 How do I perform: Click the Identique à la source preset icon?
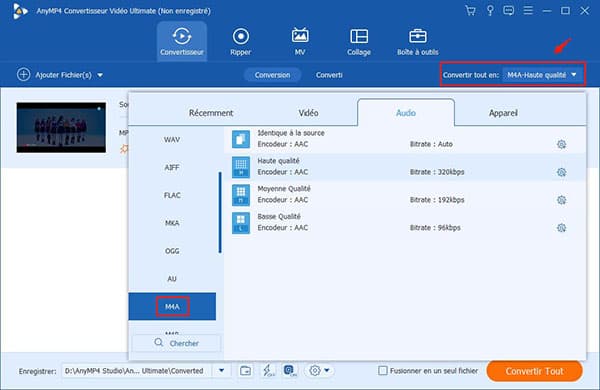point(241,139)
